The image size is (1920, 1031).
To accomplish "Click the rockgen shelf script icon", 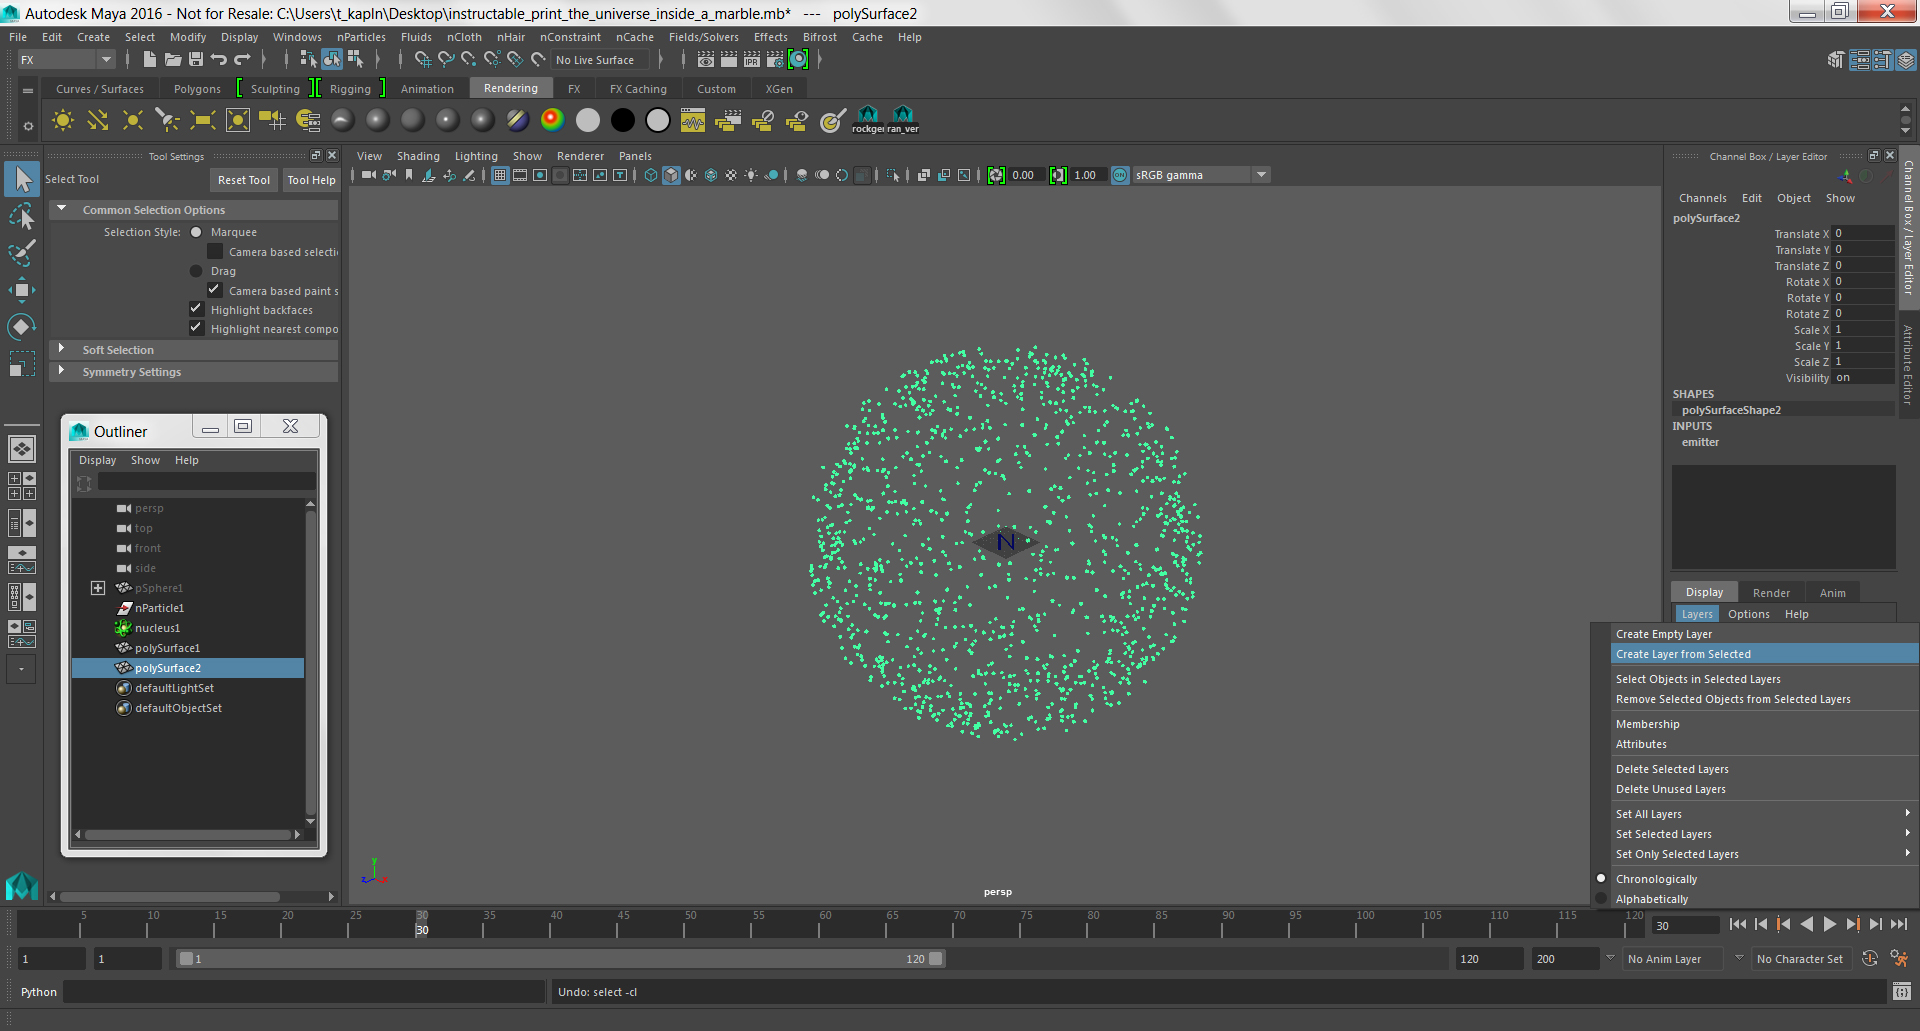I will pyautogui.click(x=868, y=120).
